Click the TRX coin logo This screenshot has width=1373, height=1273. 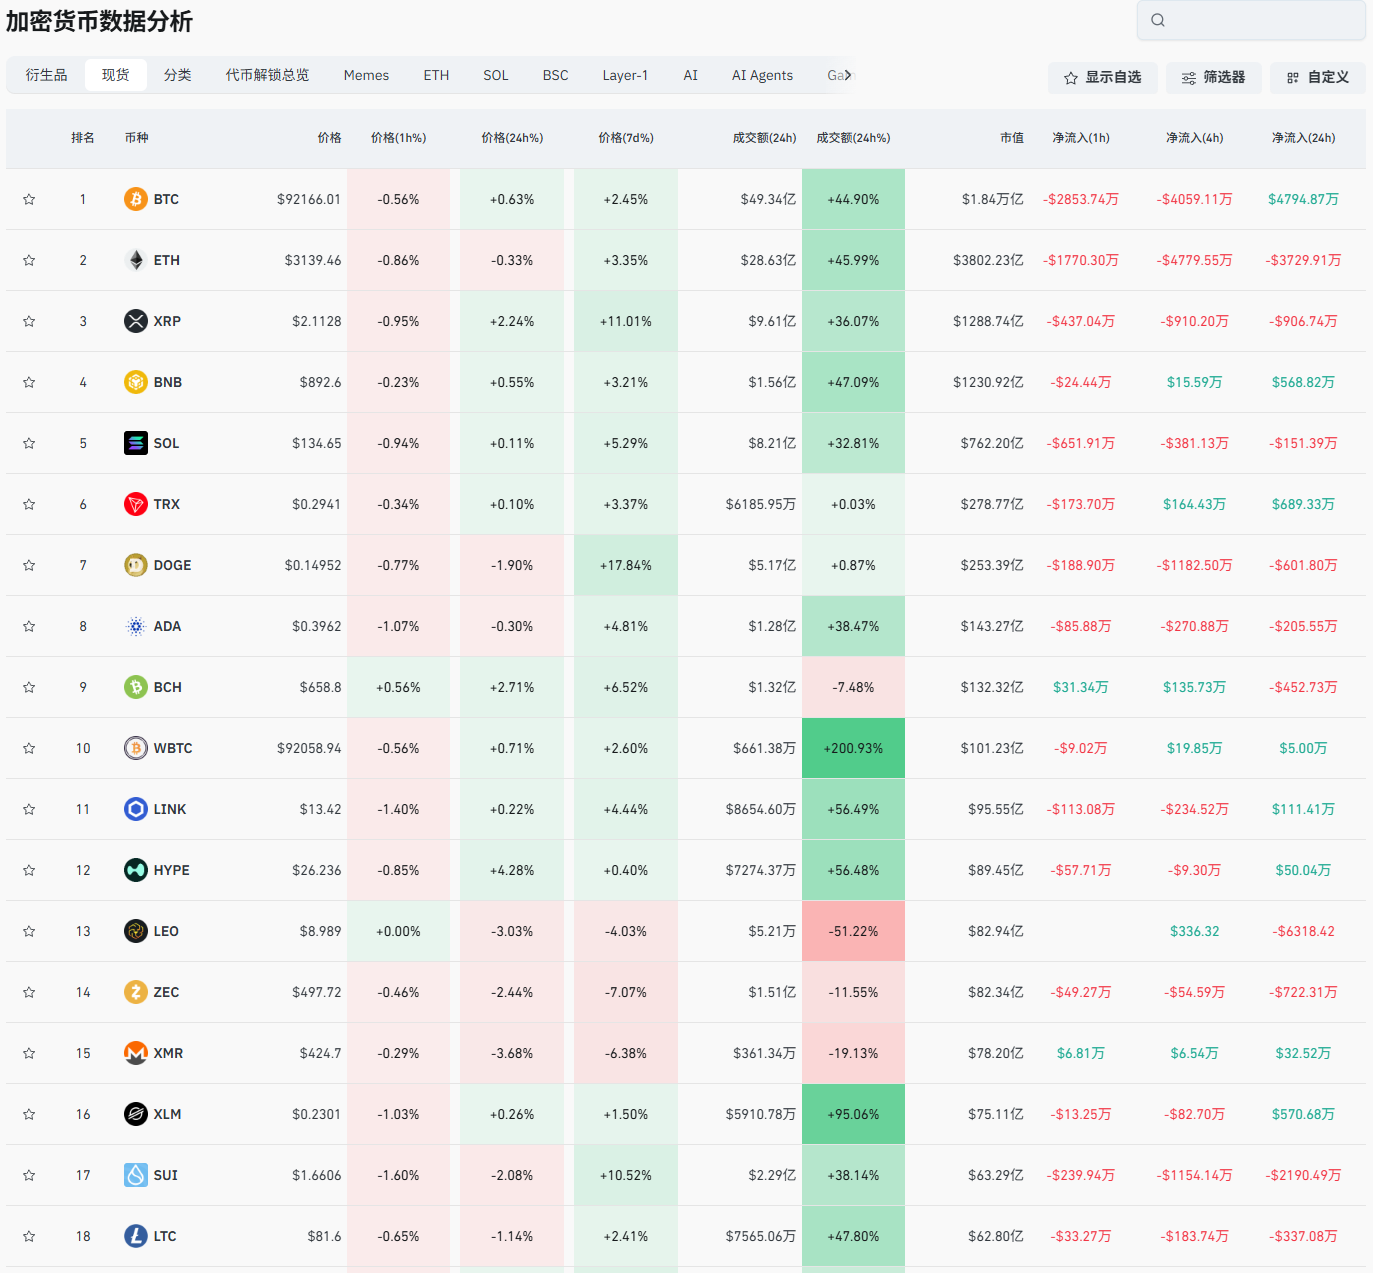point(135,504)
